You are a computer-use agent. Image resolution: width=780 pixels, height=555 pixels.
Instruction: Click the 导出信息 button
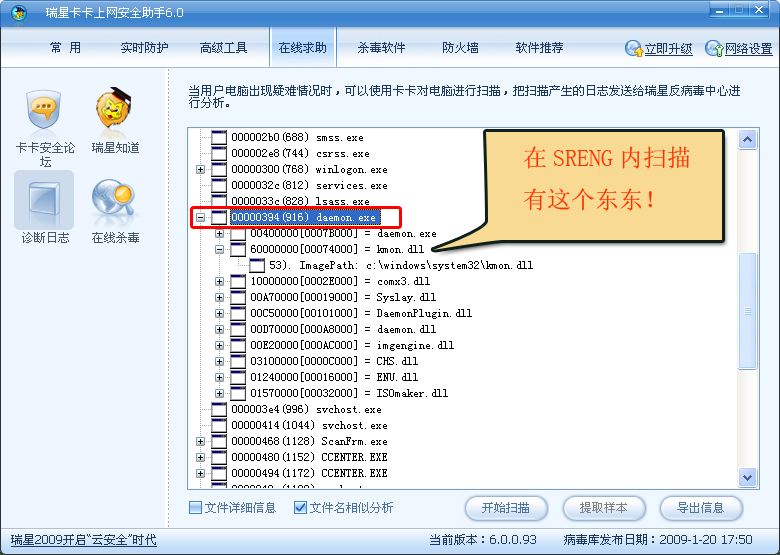coord(700,508)
